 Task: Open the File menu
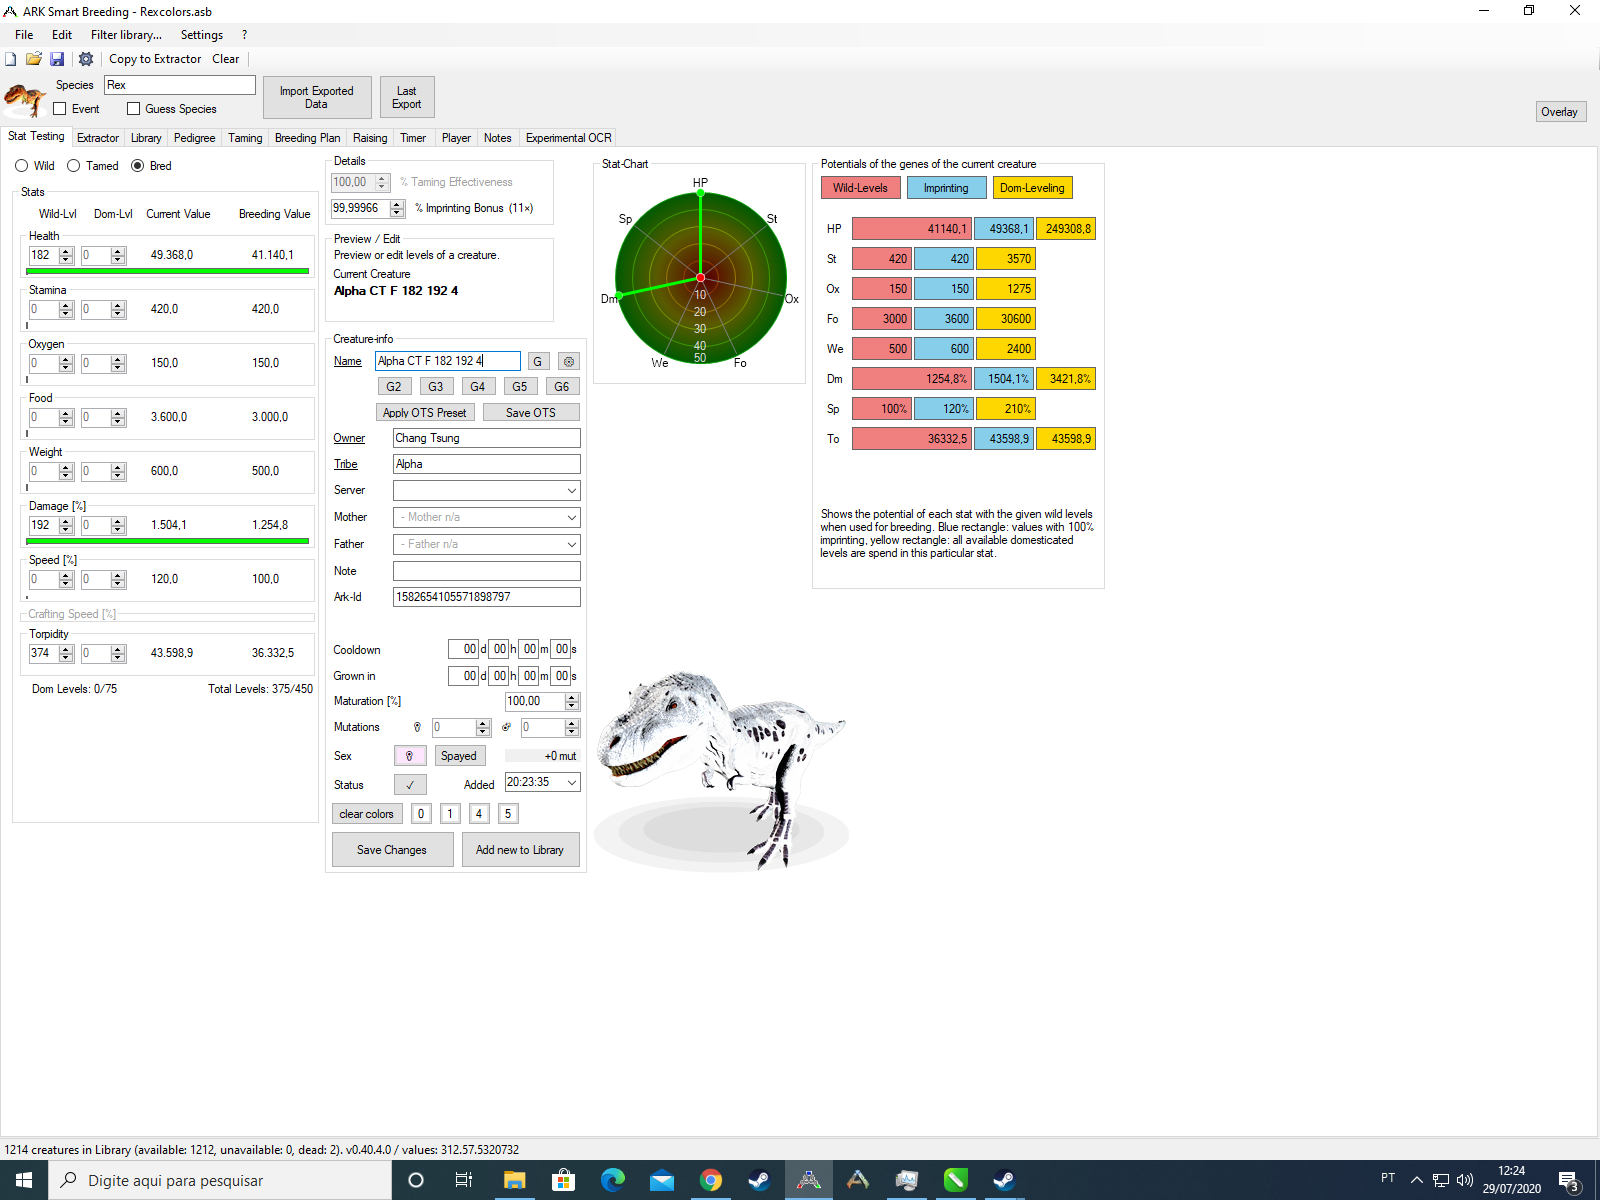pos(24,35)
